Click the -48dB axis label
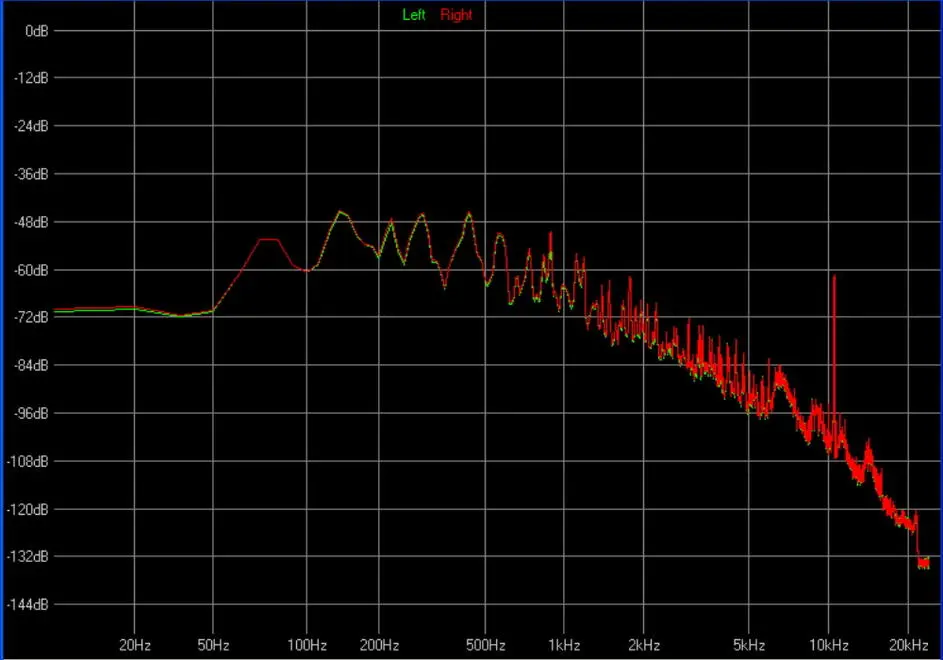 pos(32,222)
